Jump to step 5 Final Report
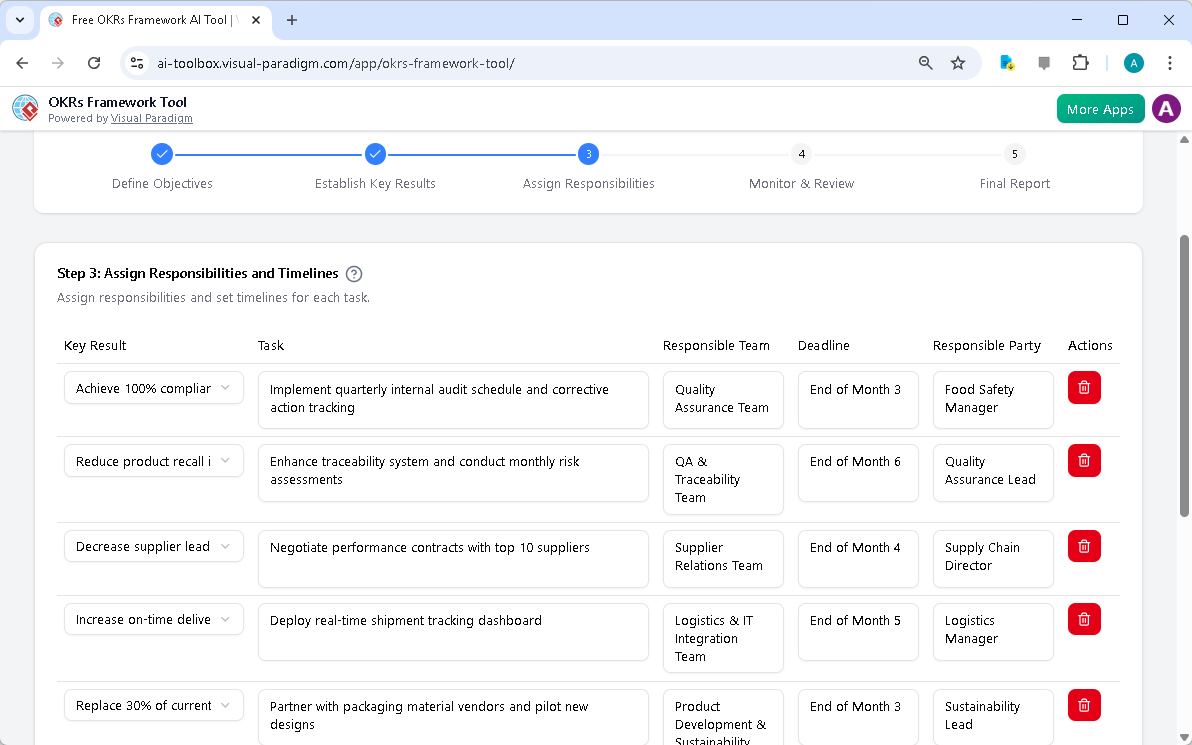The height and width of the screenshot is (745, 1192). [x=1014, y=154]
